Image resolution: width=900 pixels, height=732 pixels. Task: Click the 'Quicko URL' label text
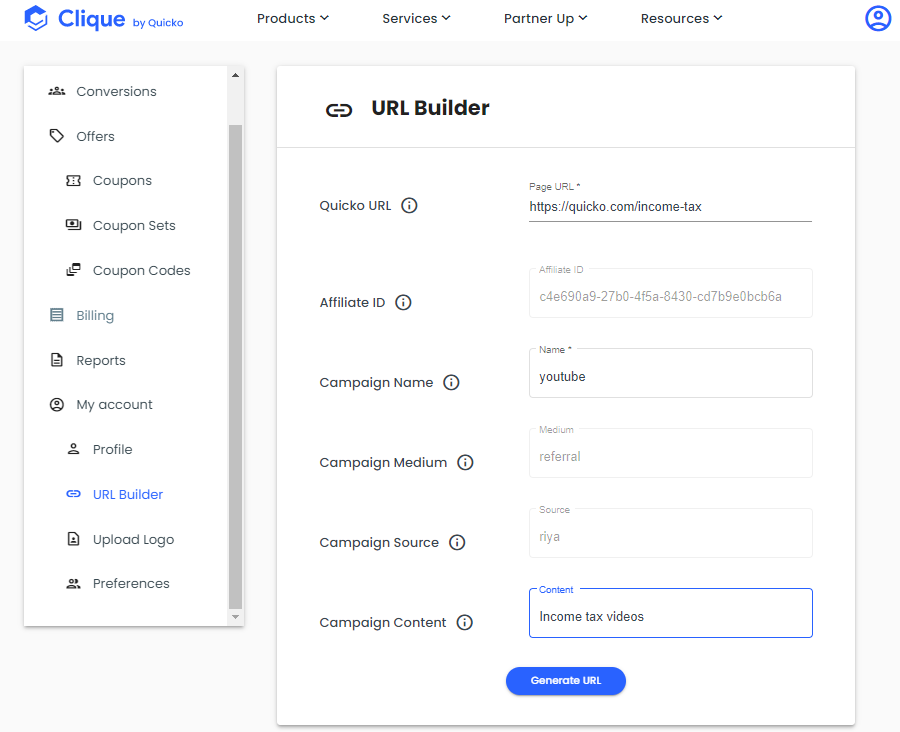pyautogui.click(x=355, y=206)
